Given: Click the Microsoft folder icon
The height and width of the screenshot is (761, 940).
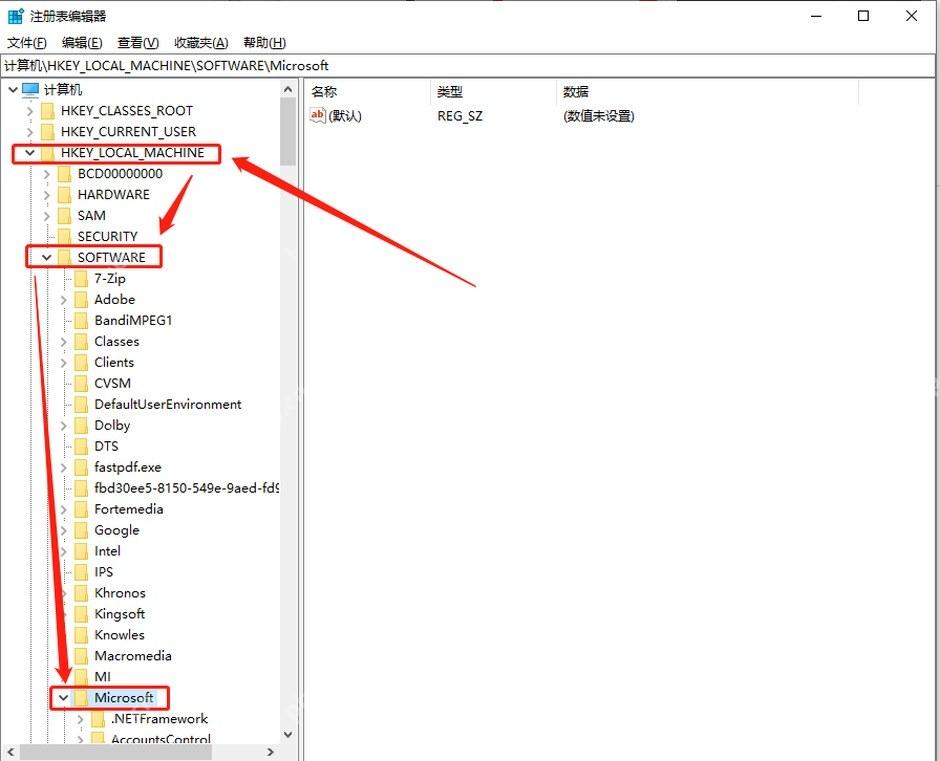Looking at the screenshot, I should [81, 697].
